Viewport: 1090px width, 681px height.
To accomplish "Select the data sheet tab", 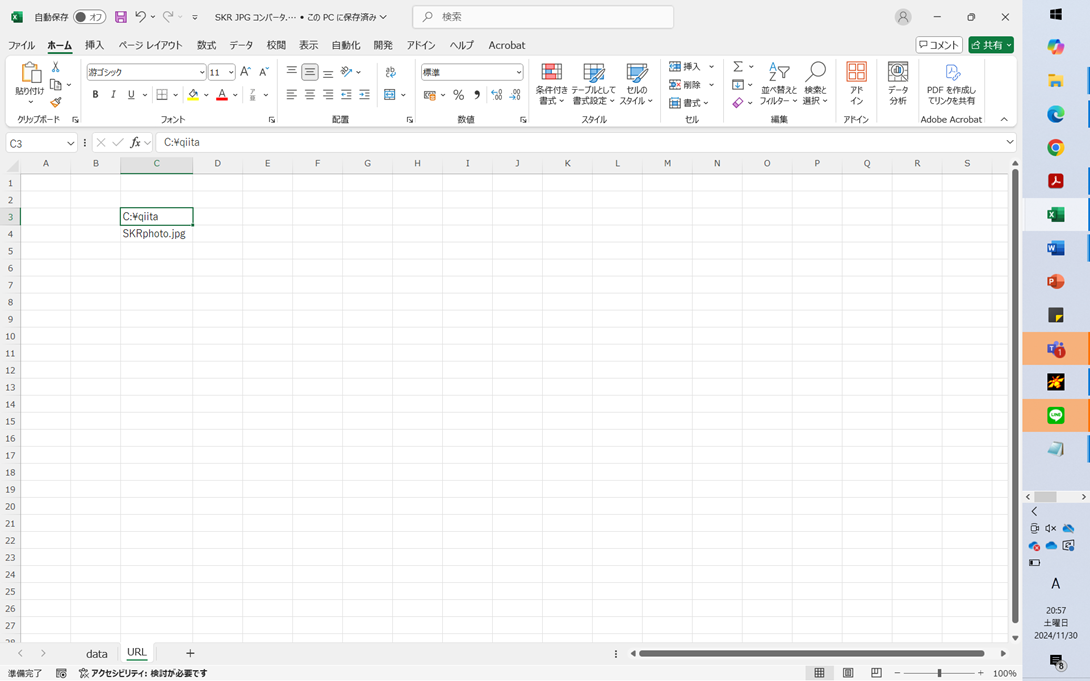I will click(x=97, y=653).
